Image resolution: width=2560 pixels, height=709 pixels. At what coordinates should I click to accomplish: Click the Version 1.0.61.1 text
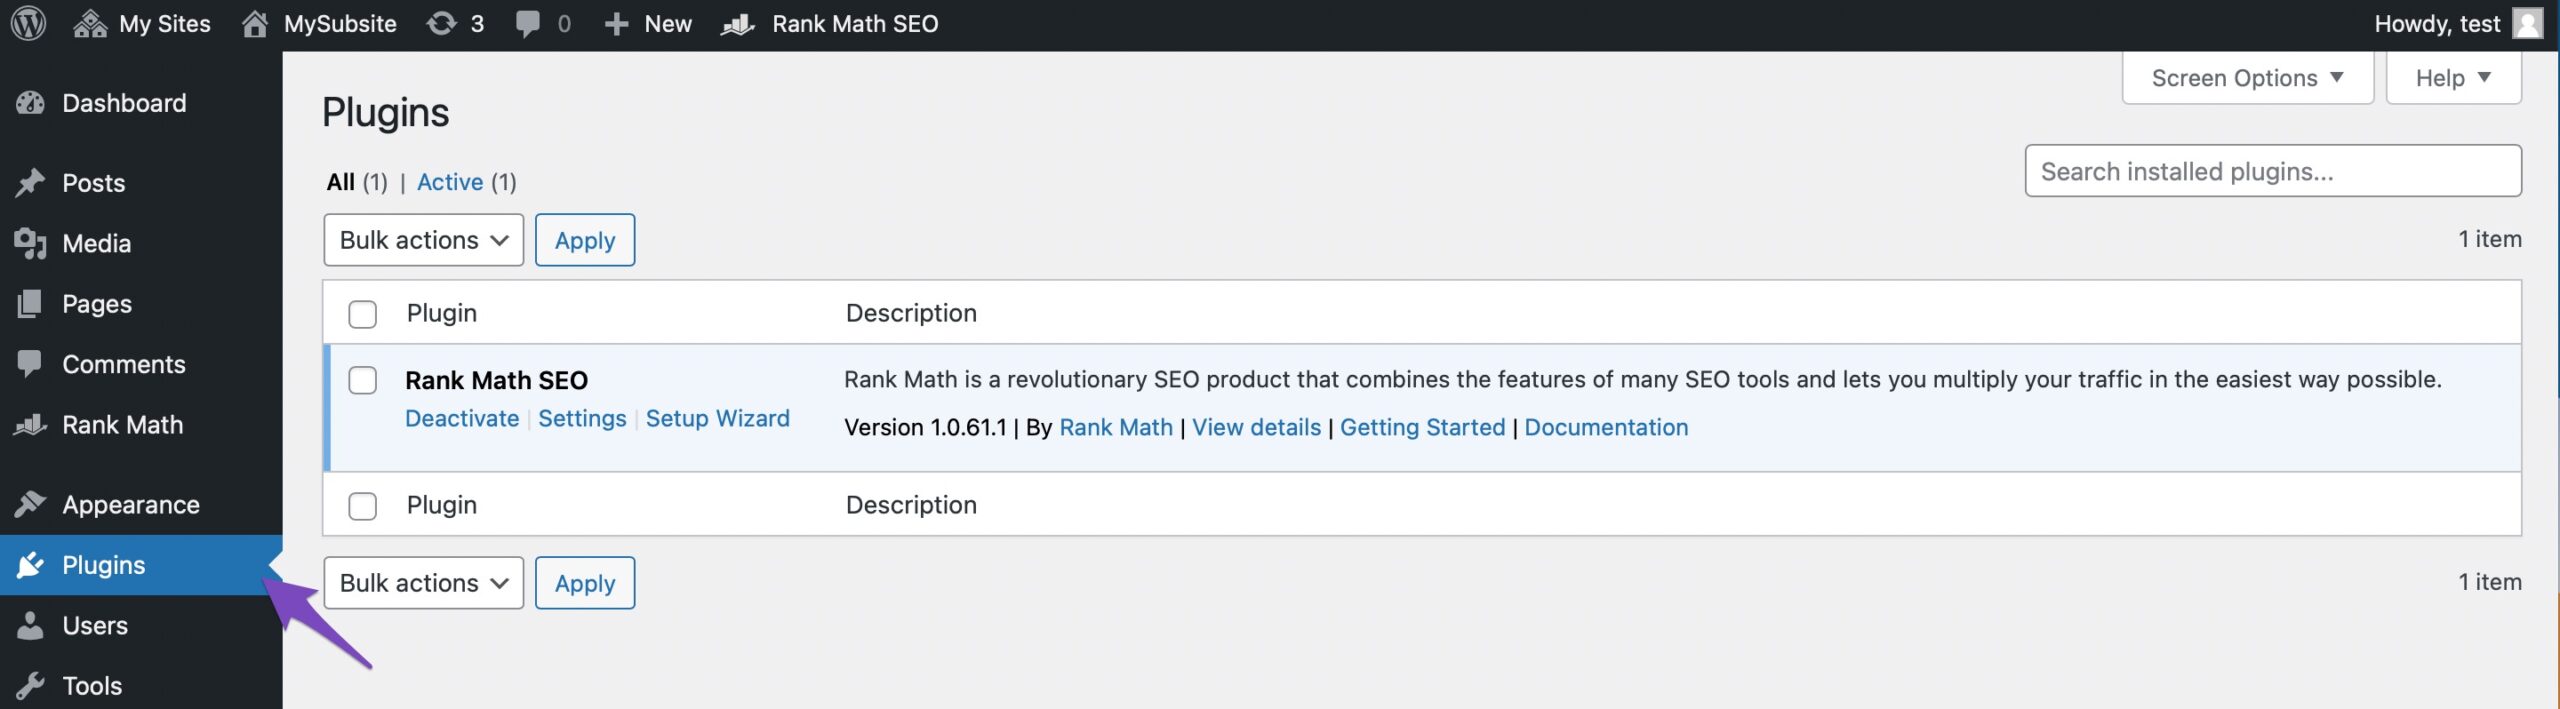[925, 427]
